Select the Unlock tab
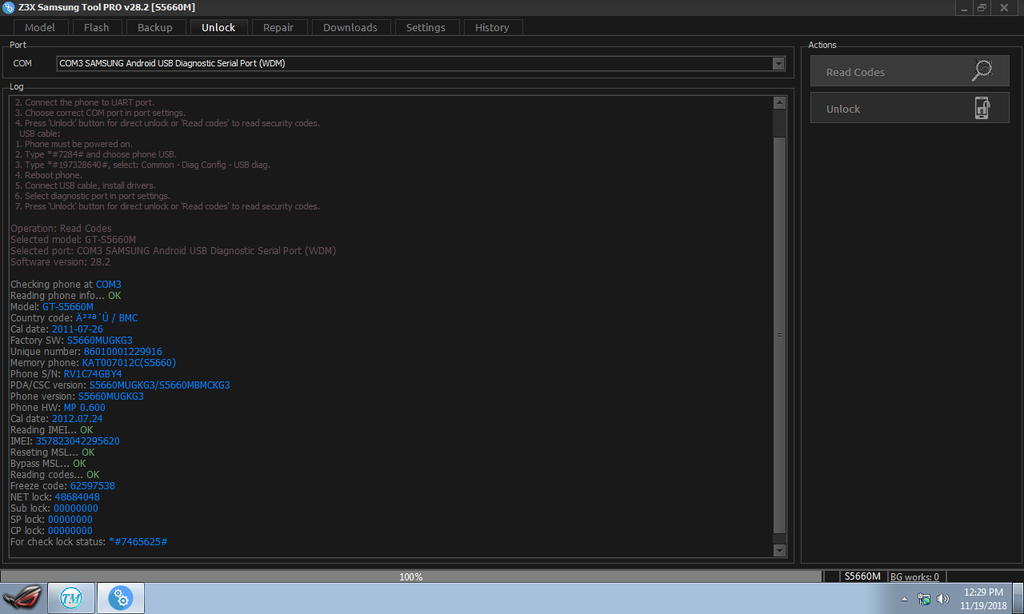Image resolution: width=1024 pixels, height=614 pixels. click(x=218, y=27)
